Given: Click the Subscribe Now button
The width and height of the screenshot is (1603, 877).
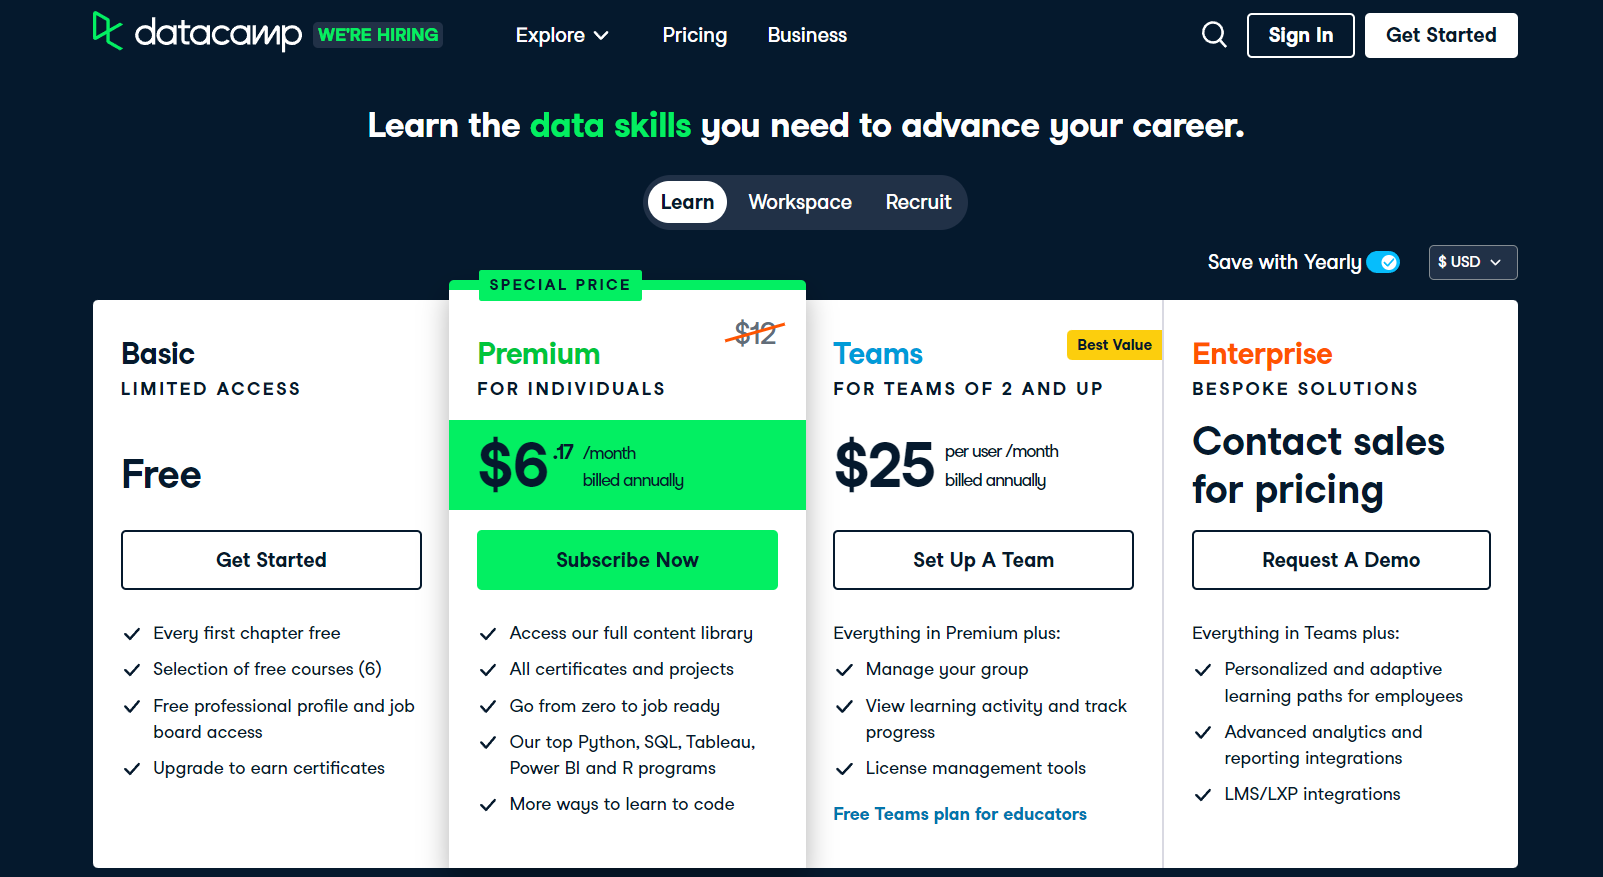Looking at the screenshot, I should (627, 560).
